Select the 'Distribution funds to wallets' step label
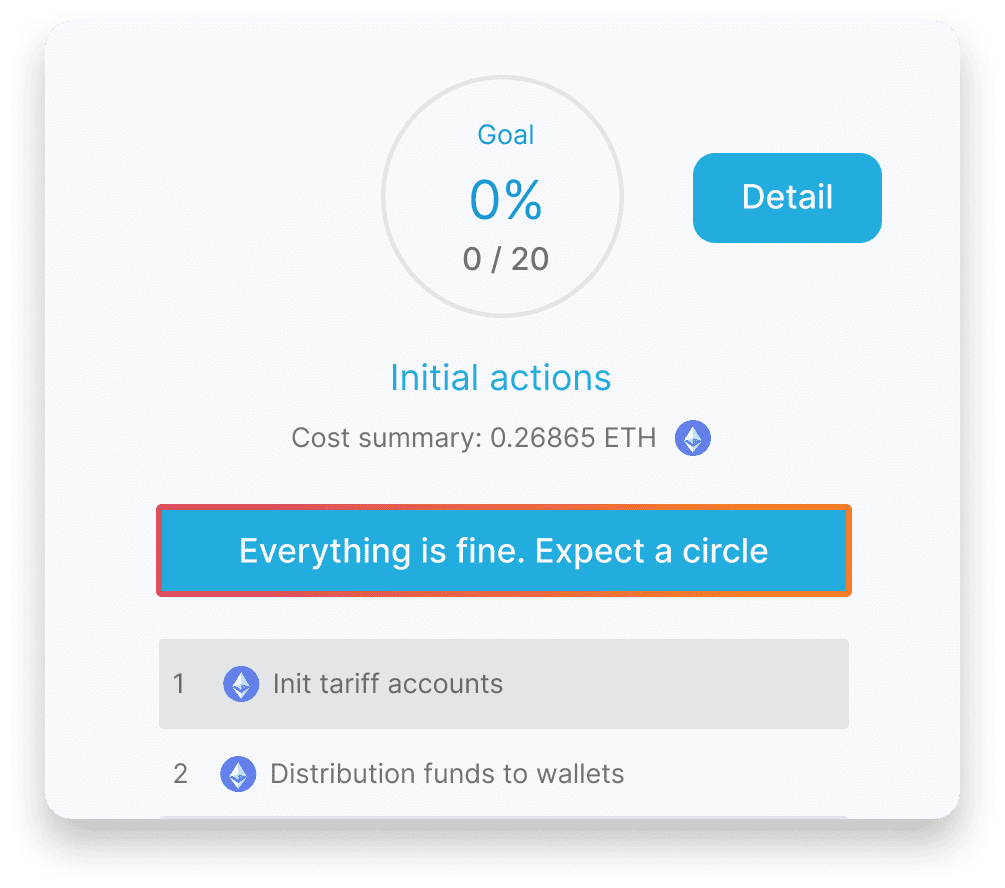 (x=447, y=774)
